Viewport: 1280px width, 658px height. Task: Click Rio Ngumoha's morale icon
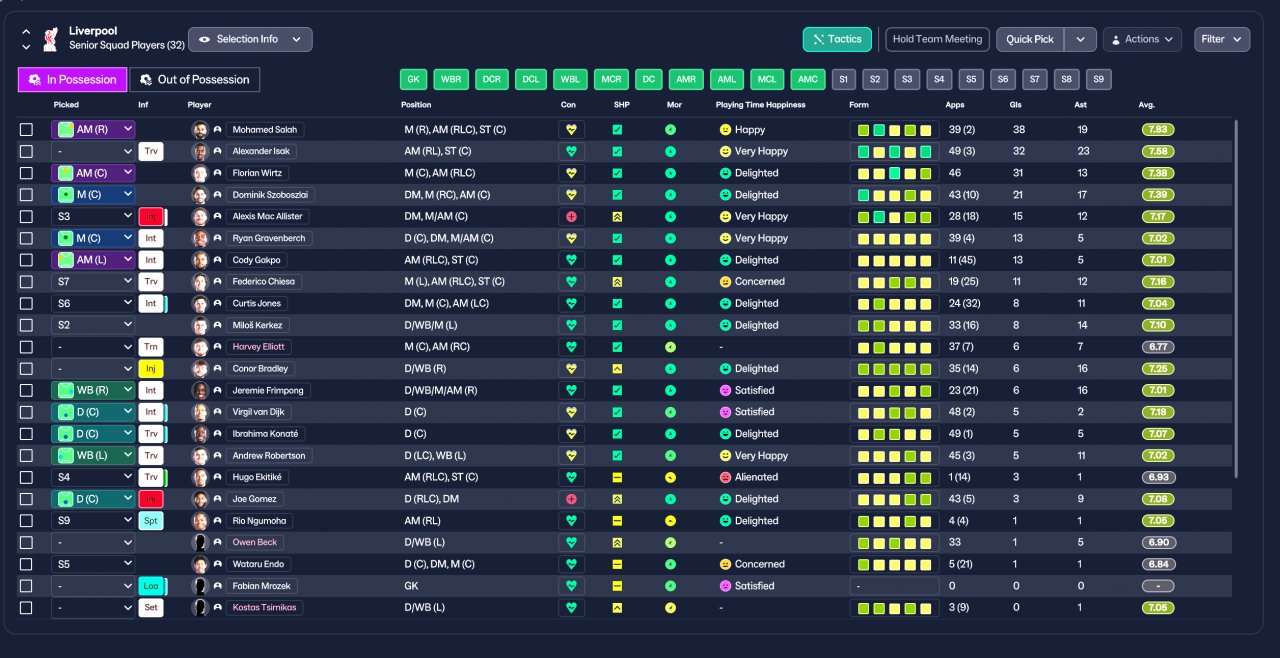(670, 521)
